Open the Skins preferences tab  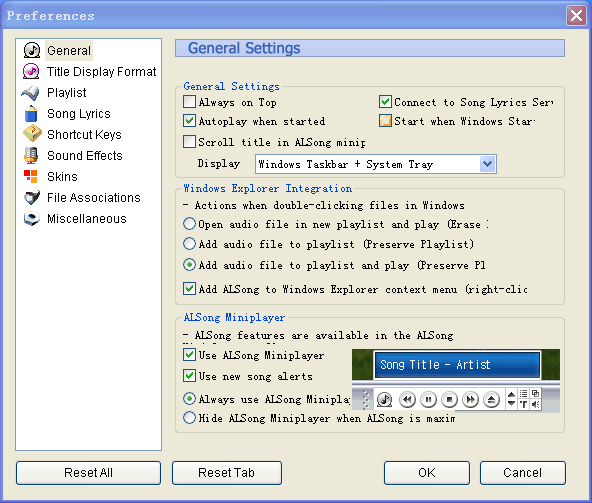[62, 177]
